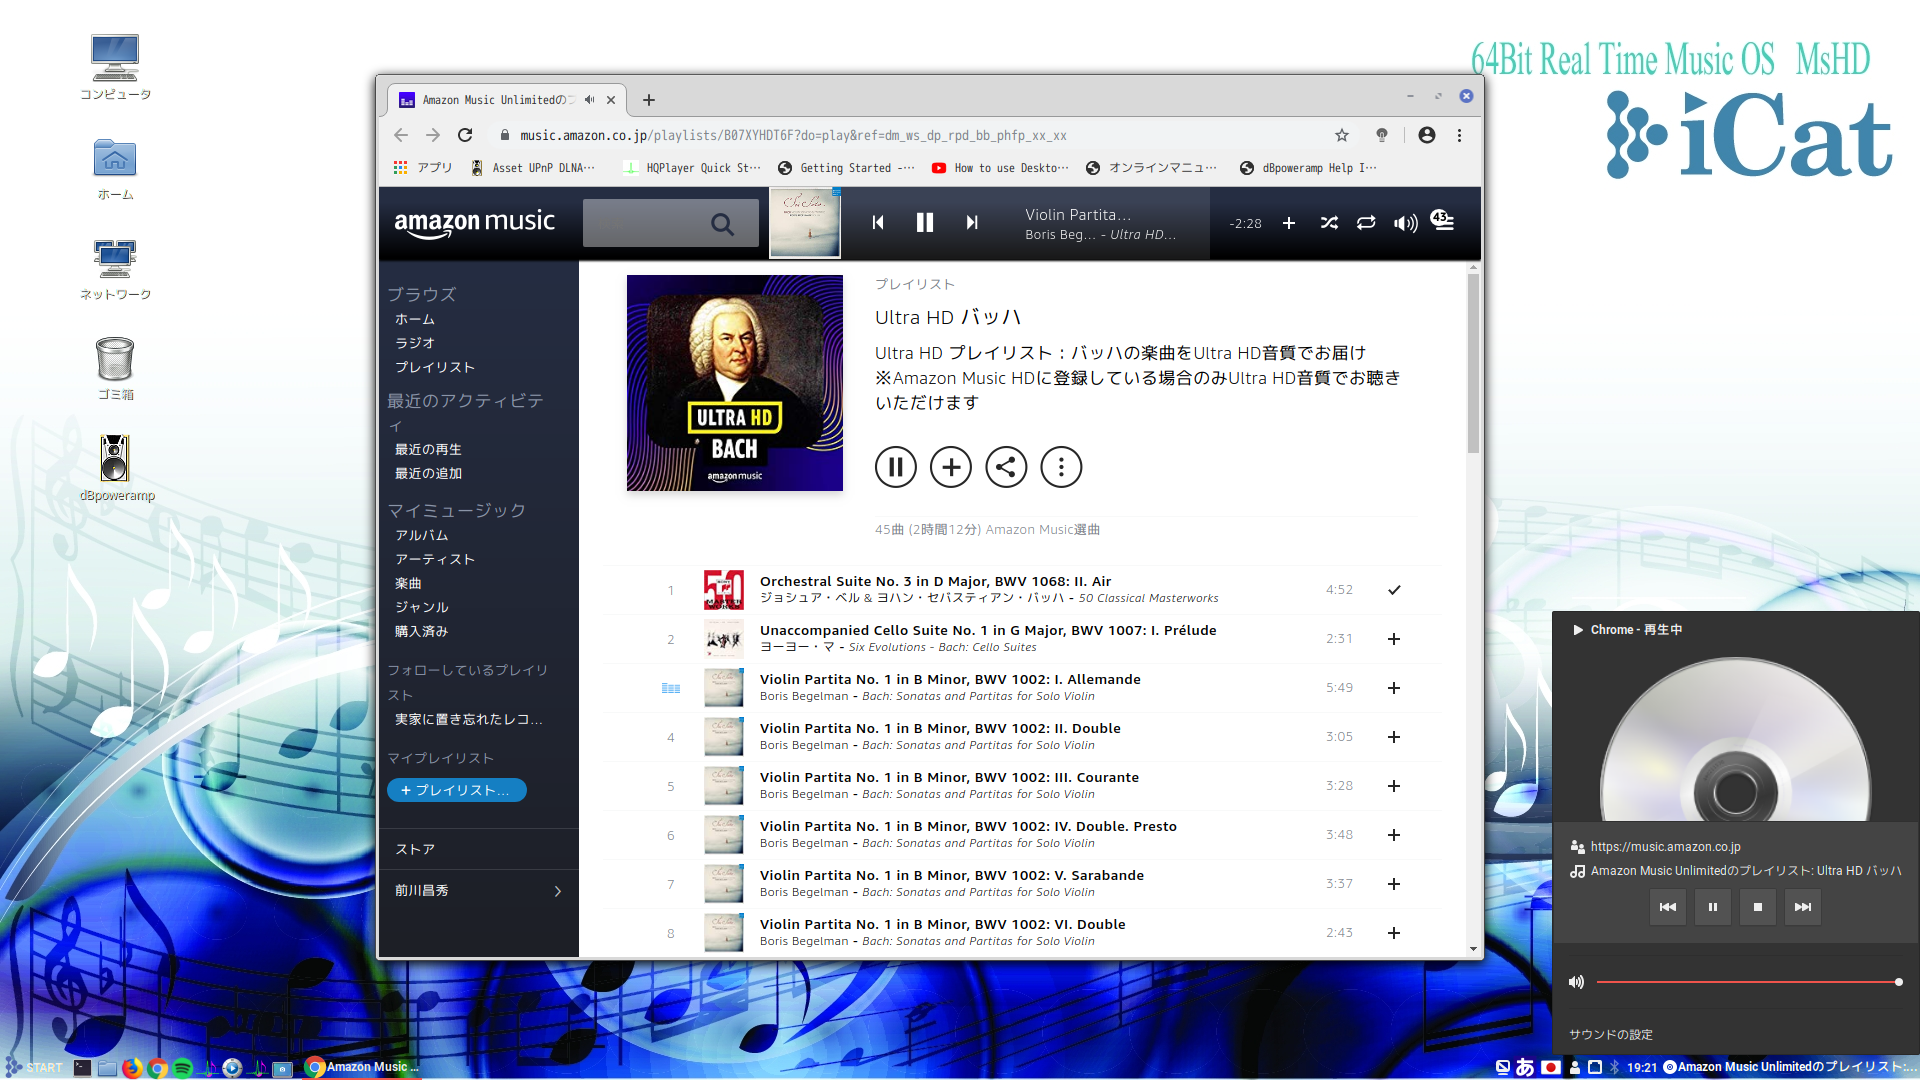Open a new Chrome tab

pyautogui.click(x=649, y=100)
